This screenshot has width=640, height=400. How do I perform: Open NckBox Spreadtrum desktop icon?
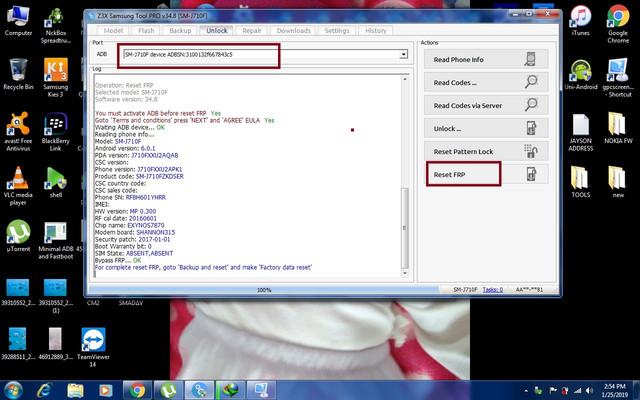pyautogui.click(x=56, y=25)
